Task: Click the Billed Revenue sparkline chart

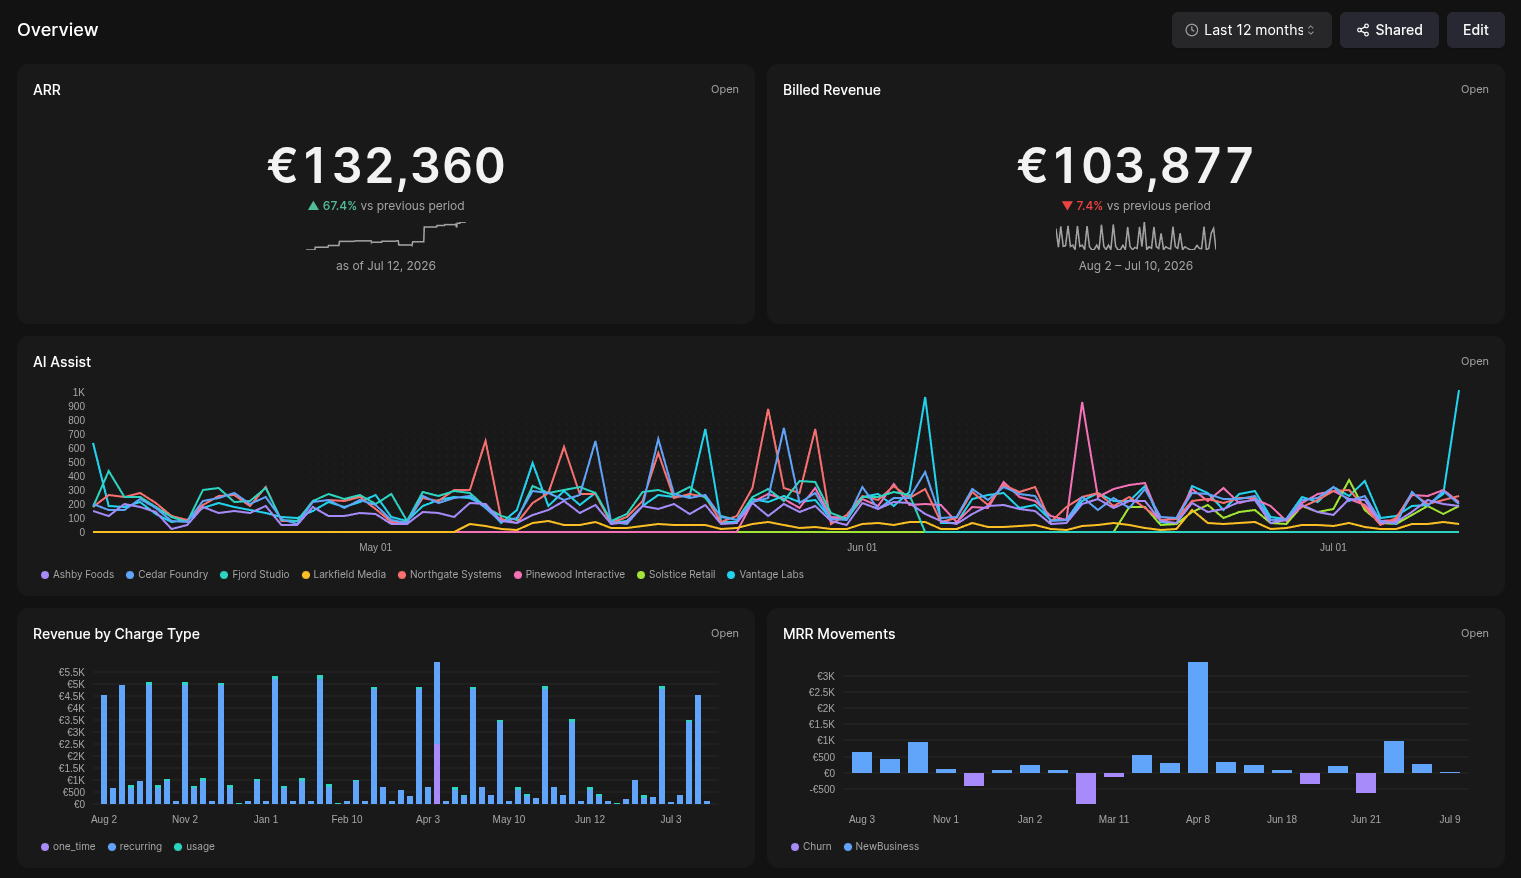Action: click(1136, 237)
